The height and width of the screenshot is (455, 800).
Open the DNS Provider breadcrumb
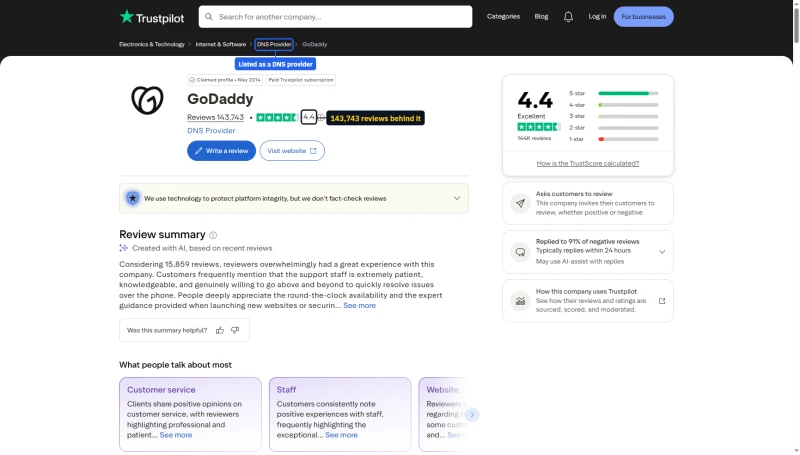point(274,44)
